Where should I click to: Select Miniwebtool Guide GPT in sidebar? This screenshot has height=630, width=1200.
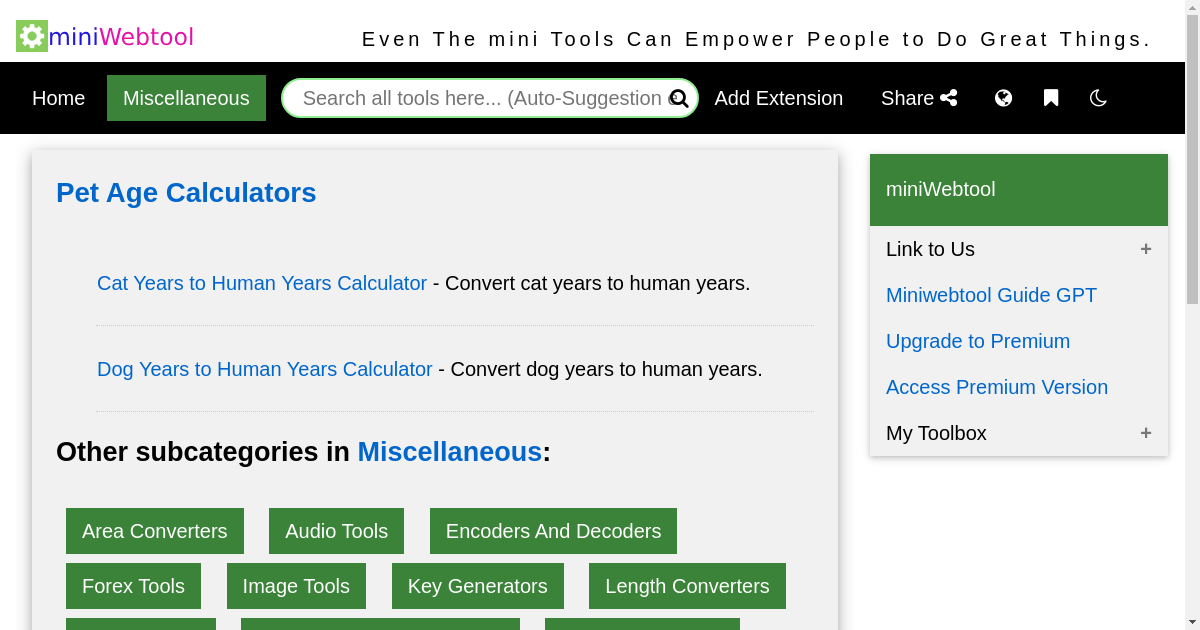point(991,295)
